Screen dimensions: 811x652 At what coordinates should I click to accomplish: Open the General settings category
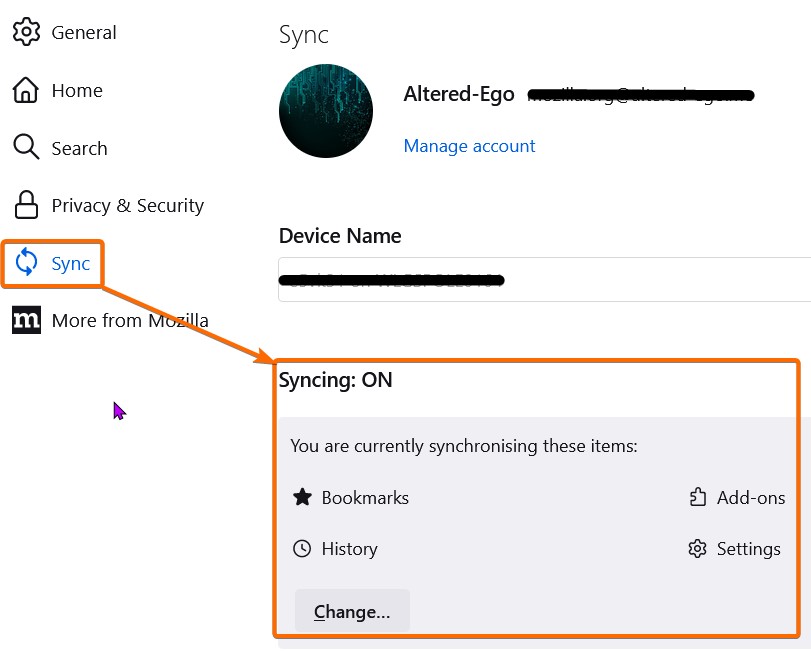coord(84,32)
